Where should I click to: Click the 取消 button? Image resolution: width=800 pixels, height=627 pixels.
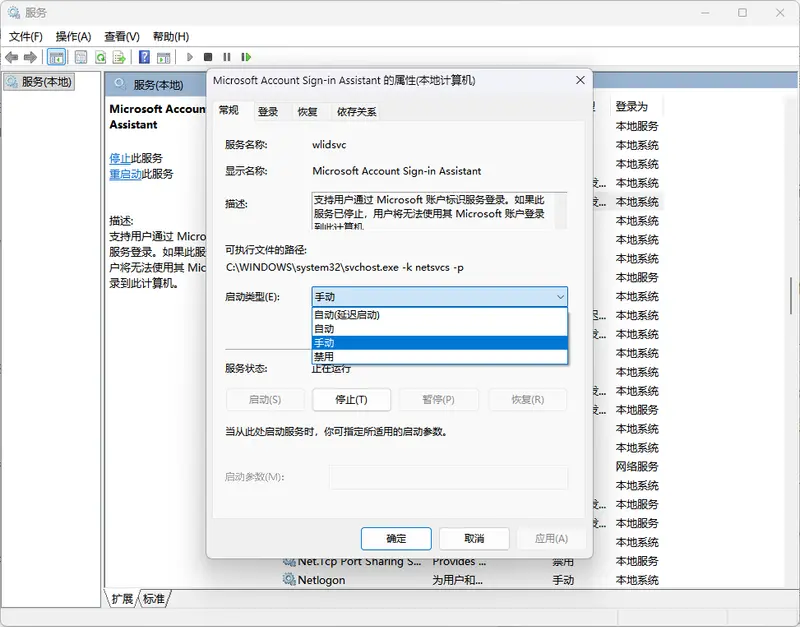tap(474, 538)
